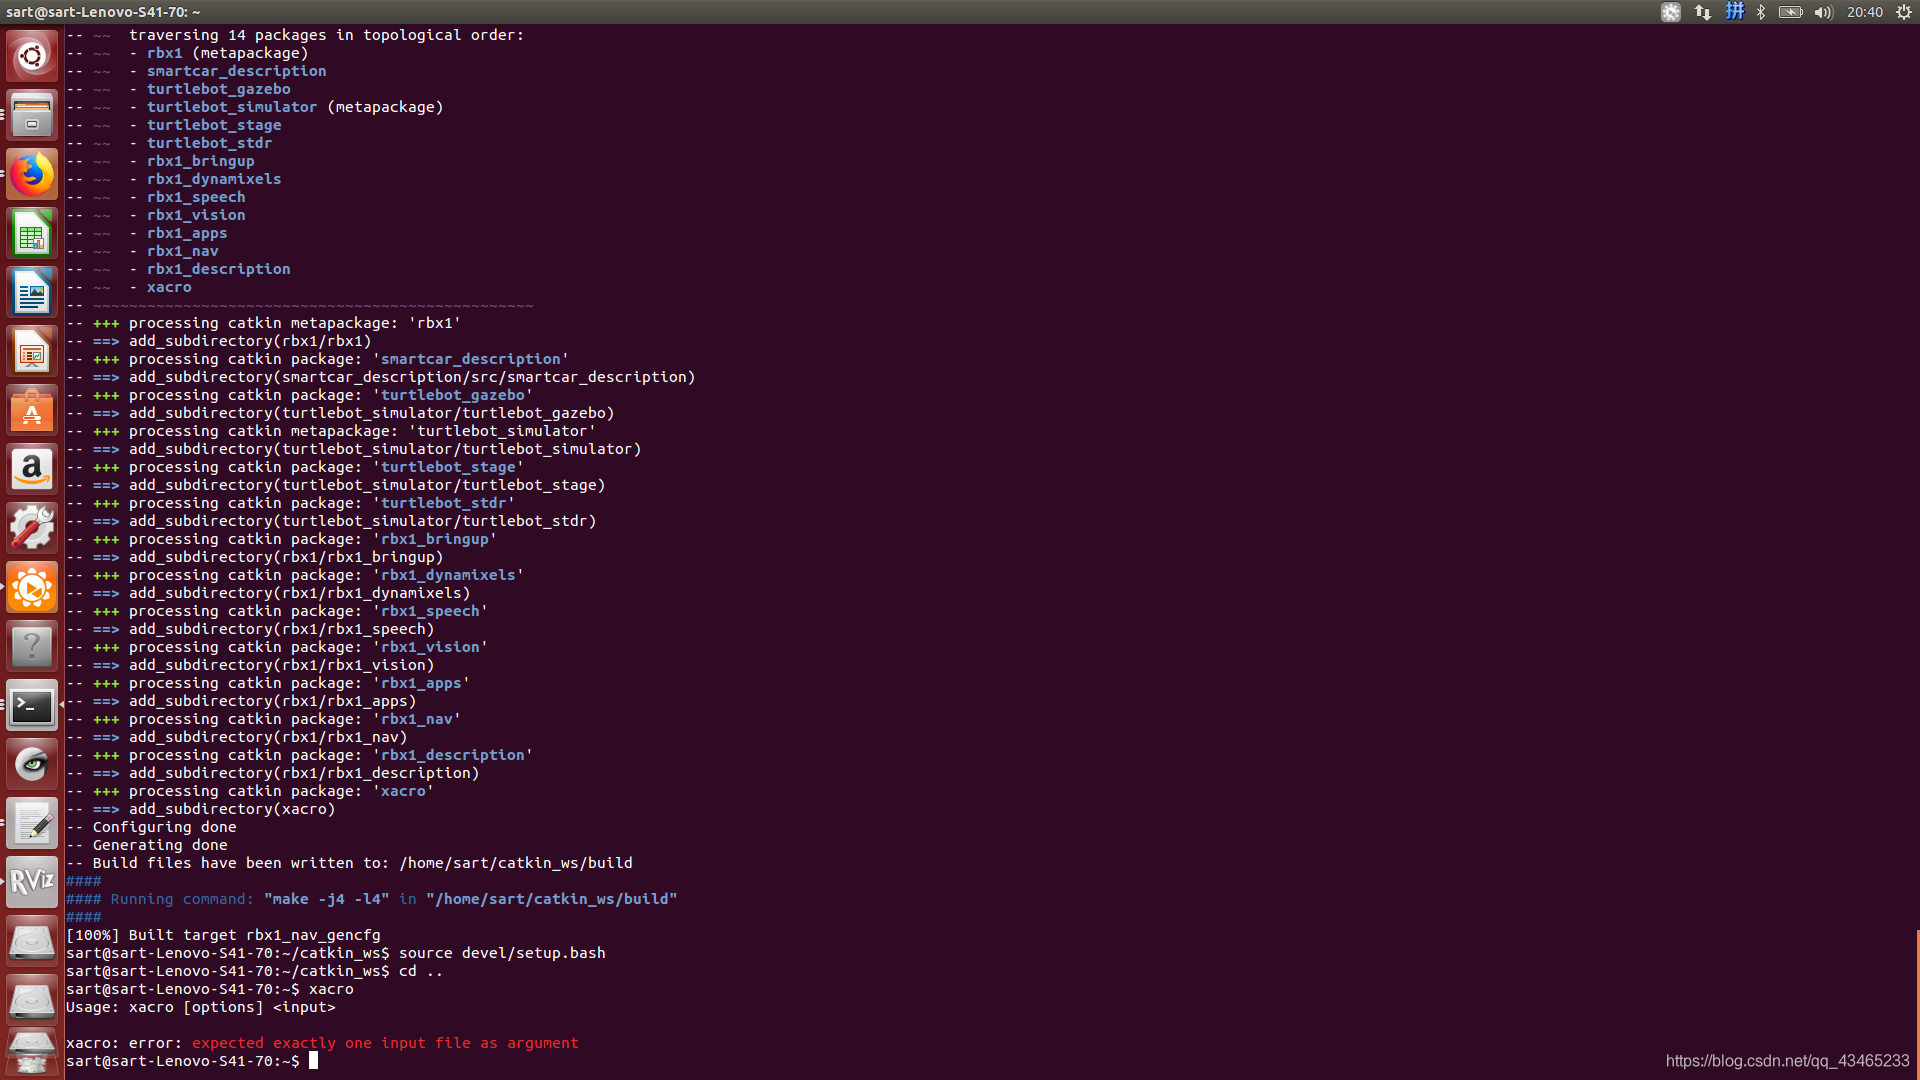1920x1080 pixels.
Task: Open the text editor pencil icon
Action: [32, 824]
